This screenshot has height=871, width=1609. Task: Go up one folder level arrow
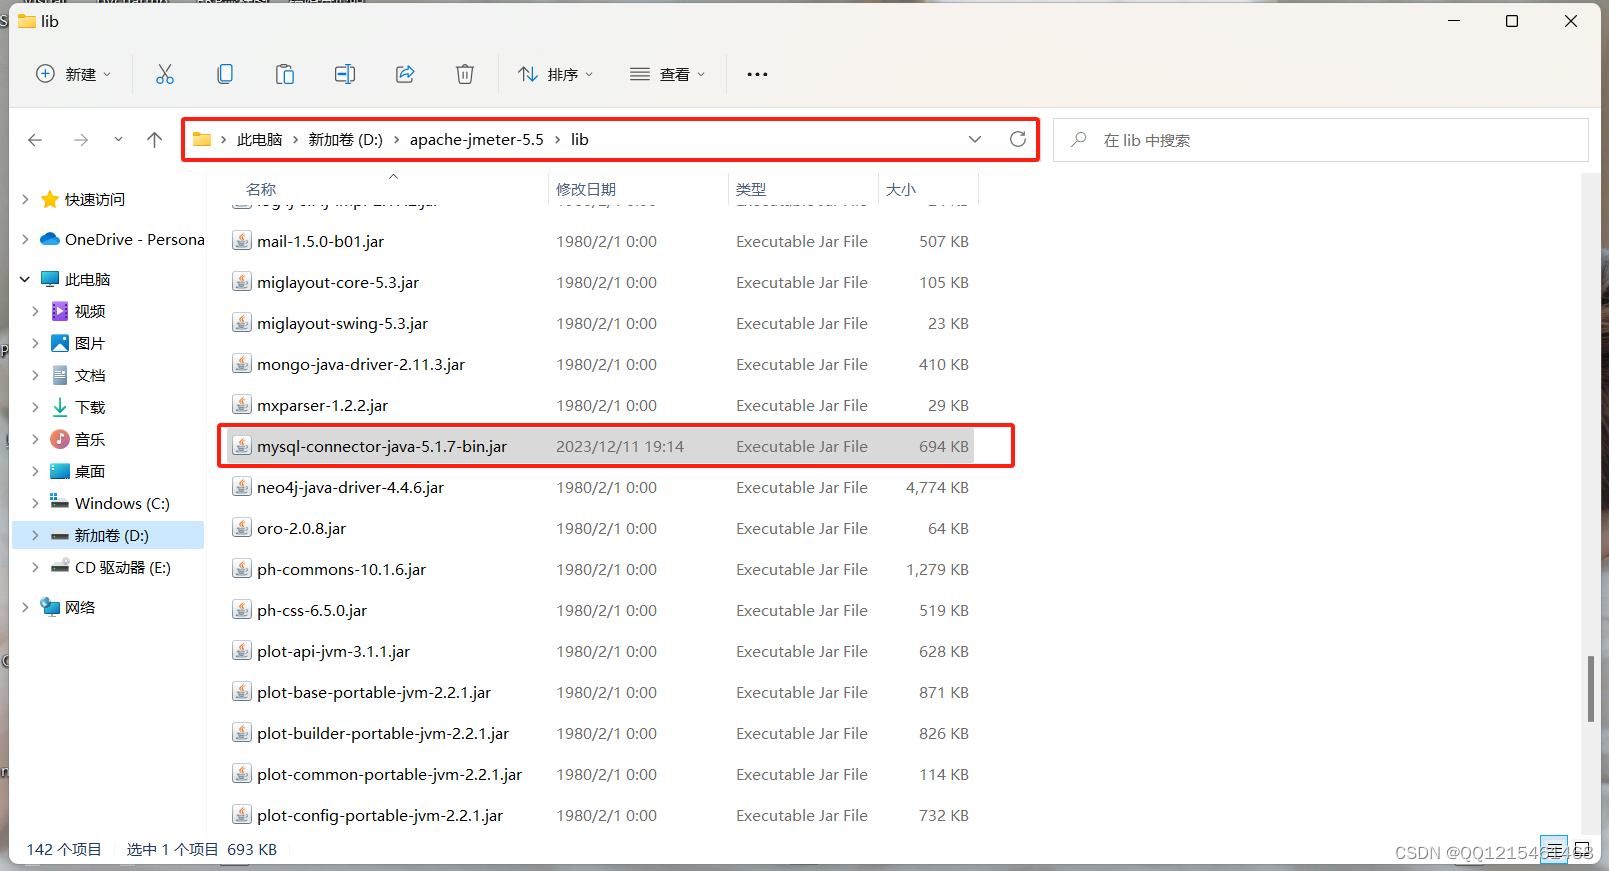pyautogui.click(x=154, y=140)
